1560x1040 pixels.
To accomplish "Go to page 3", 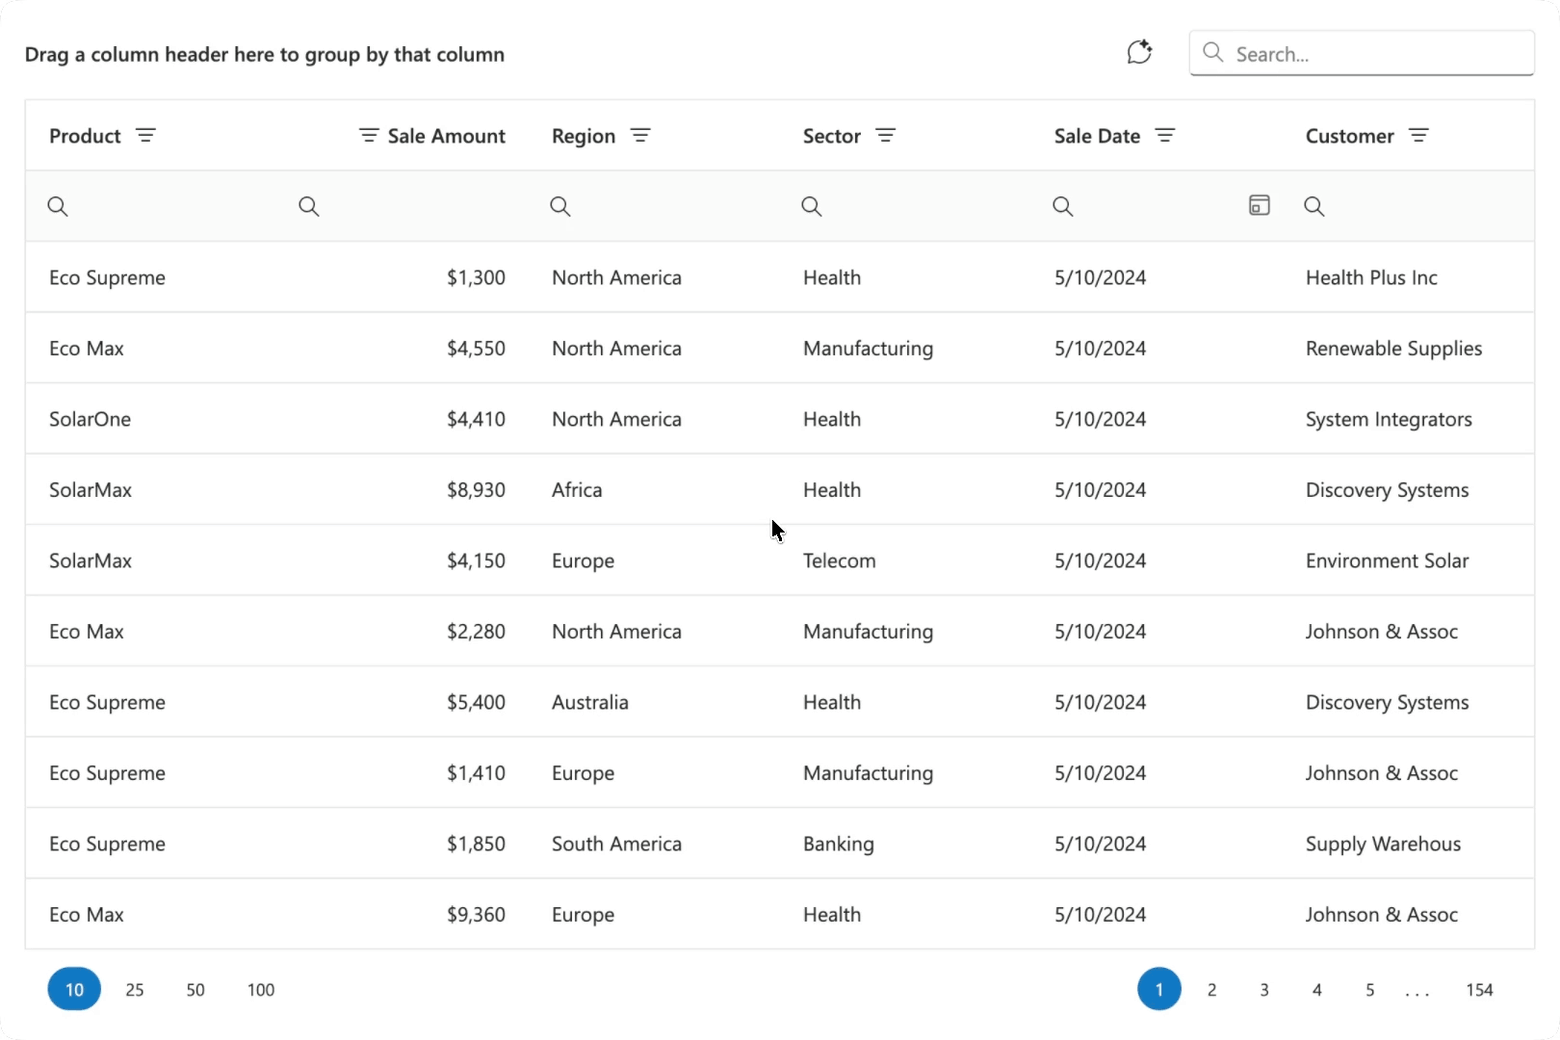I will [1264, 989].
